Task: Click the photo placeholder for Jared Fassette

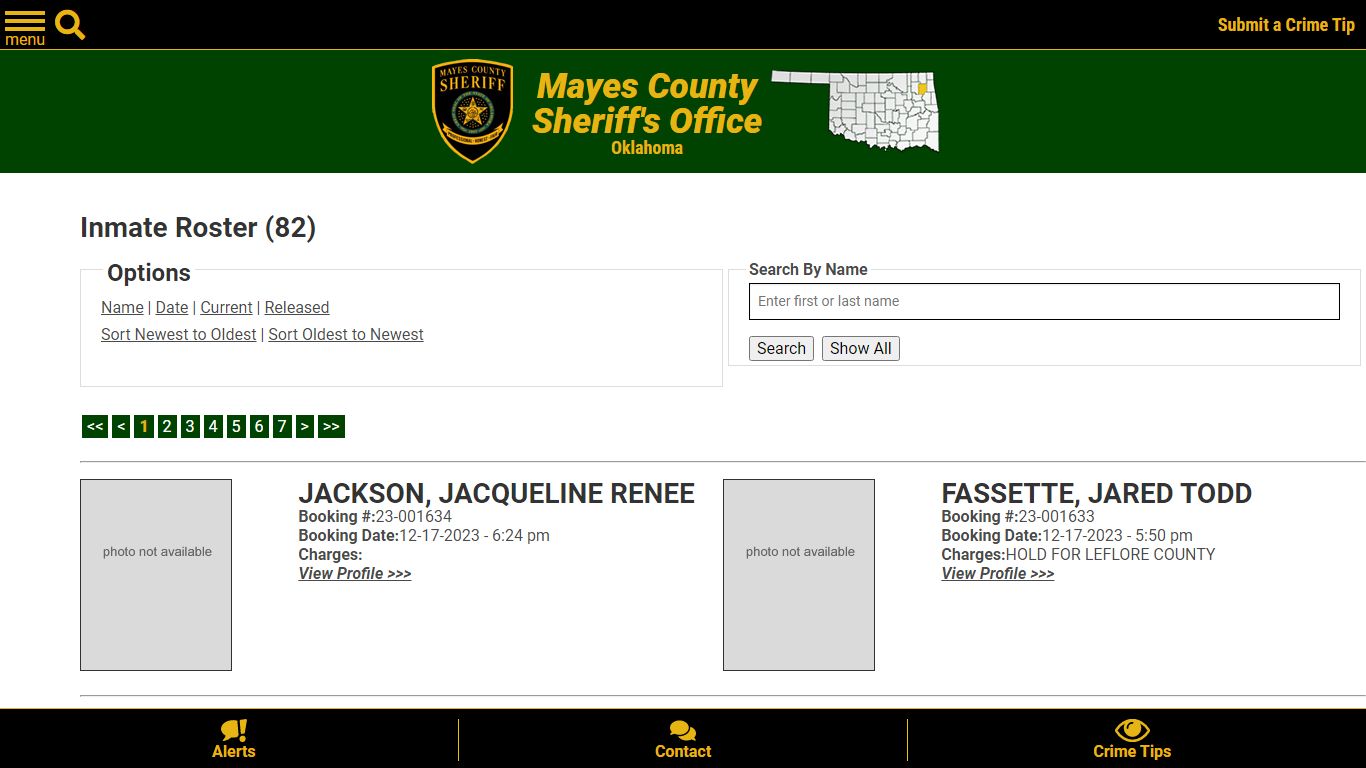Action: [x=799, y=575]
